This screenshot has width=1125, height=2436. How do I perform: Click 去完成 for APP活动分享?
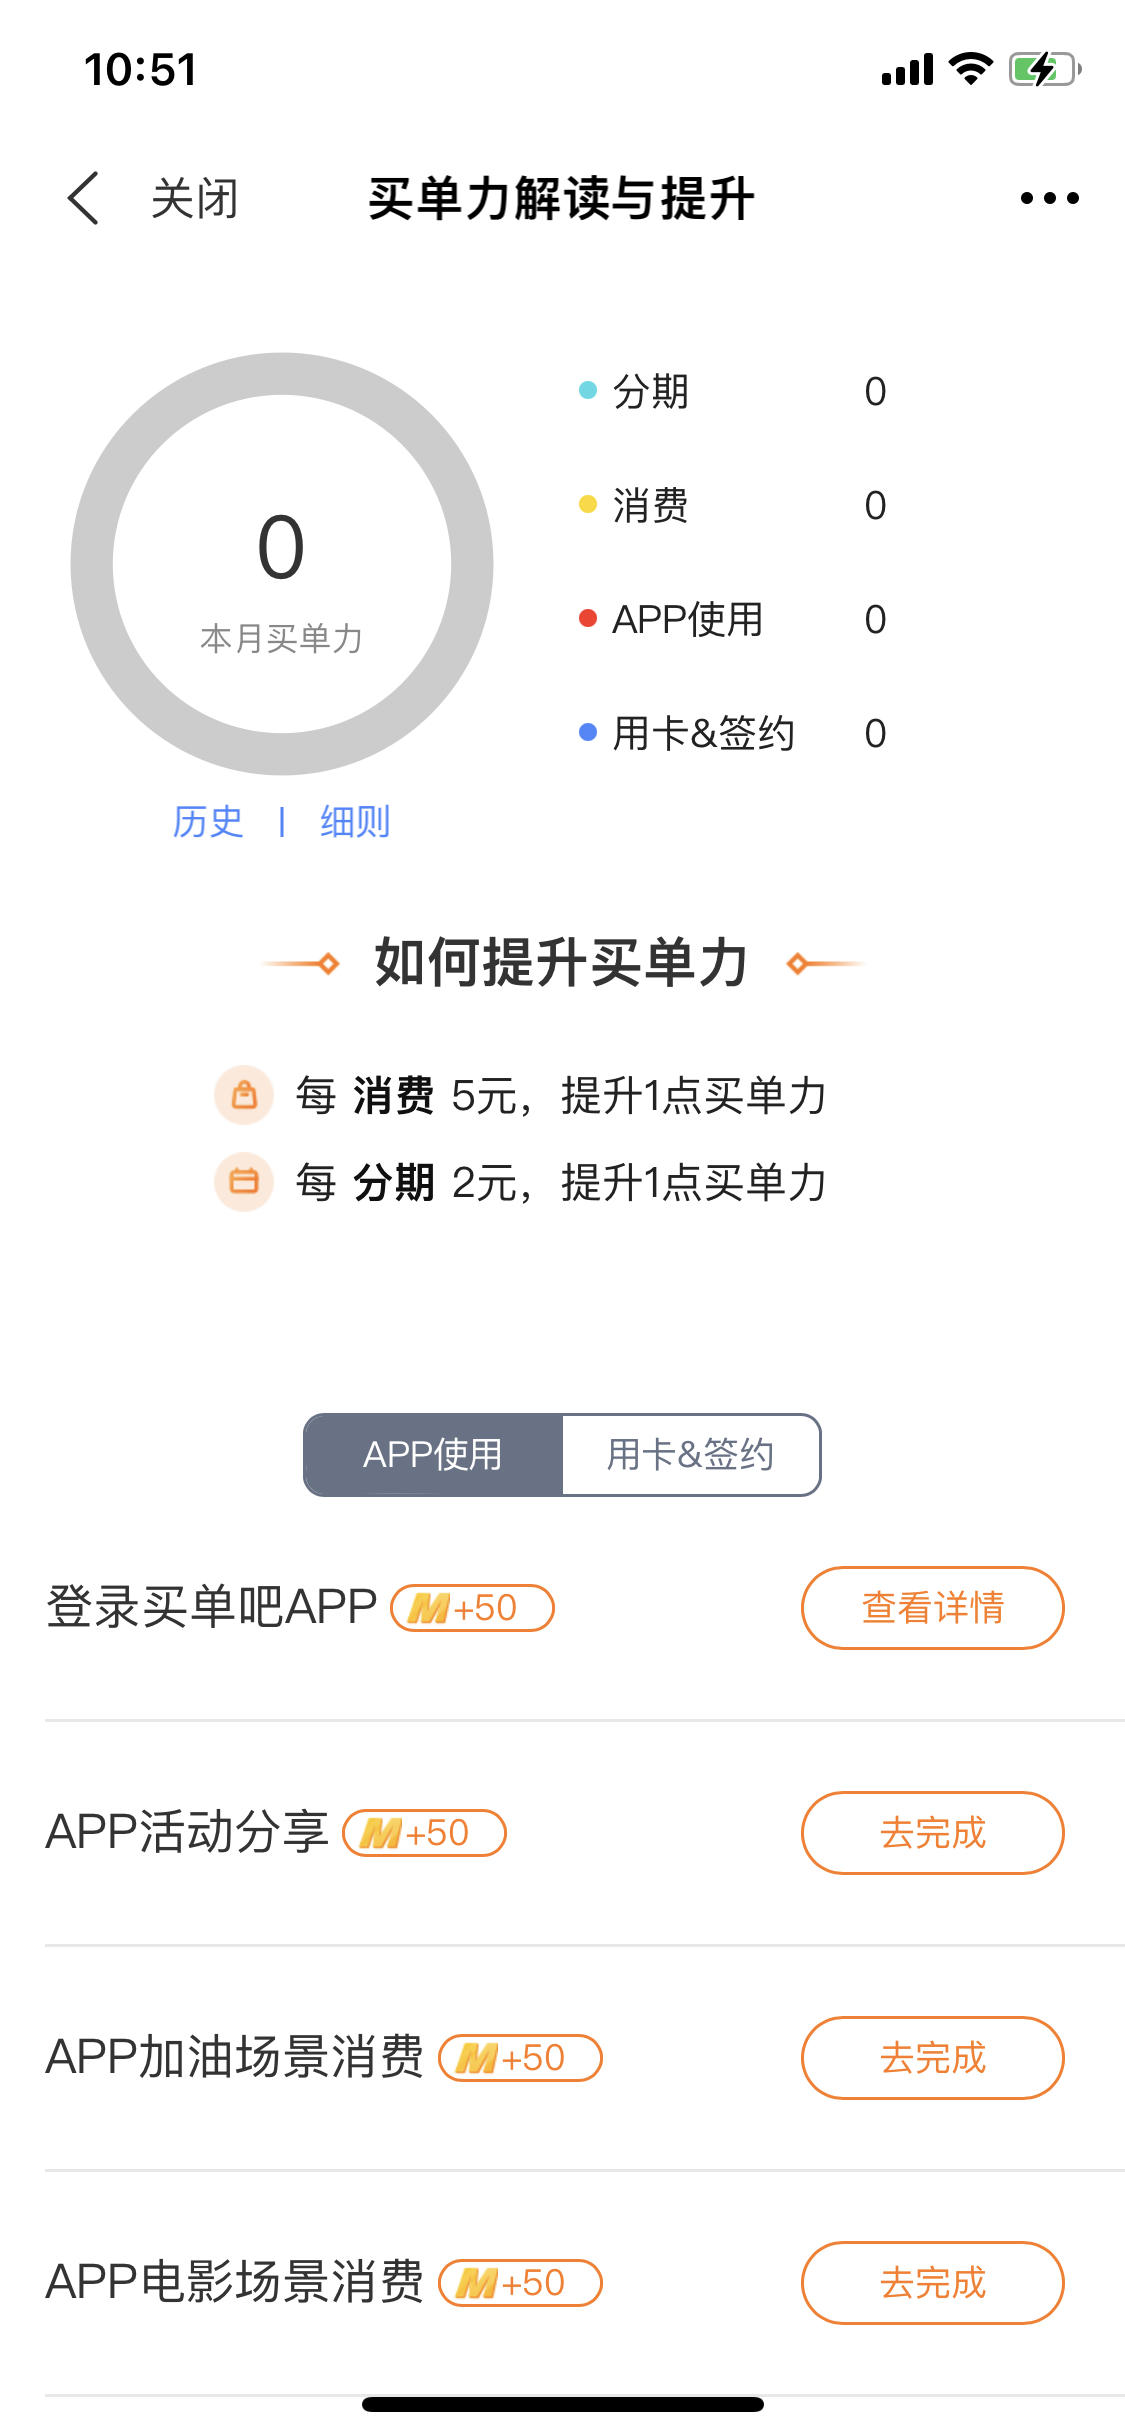[932, 1833]
